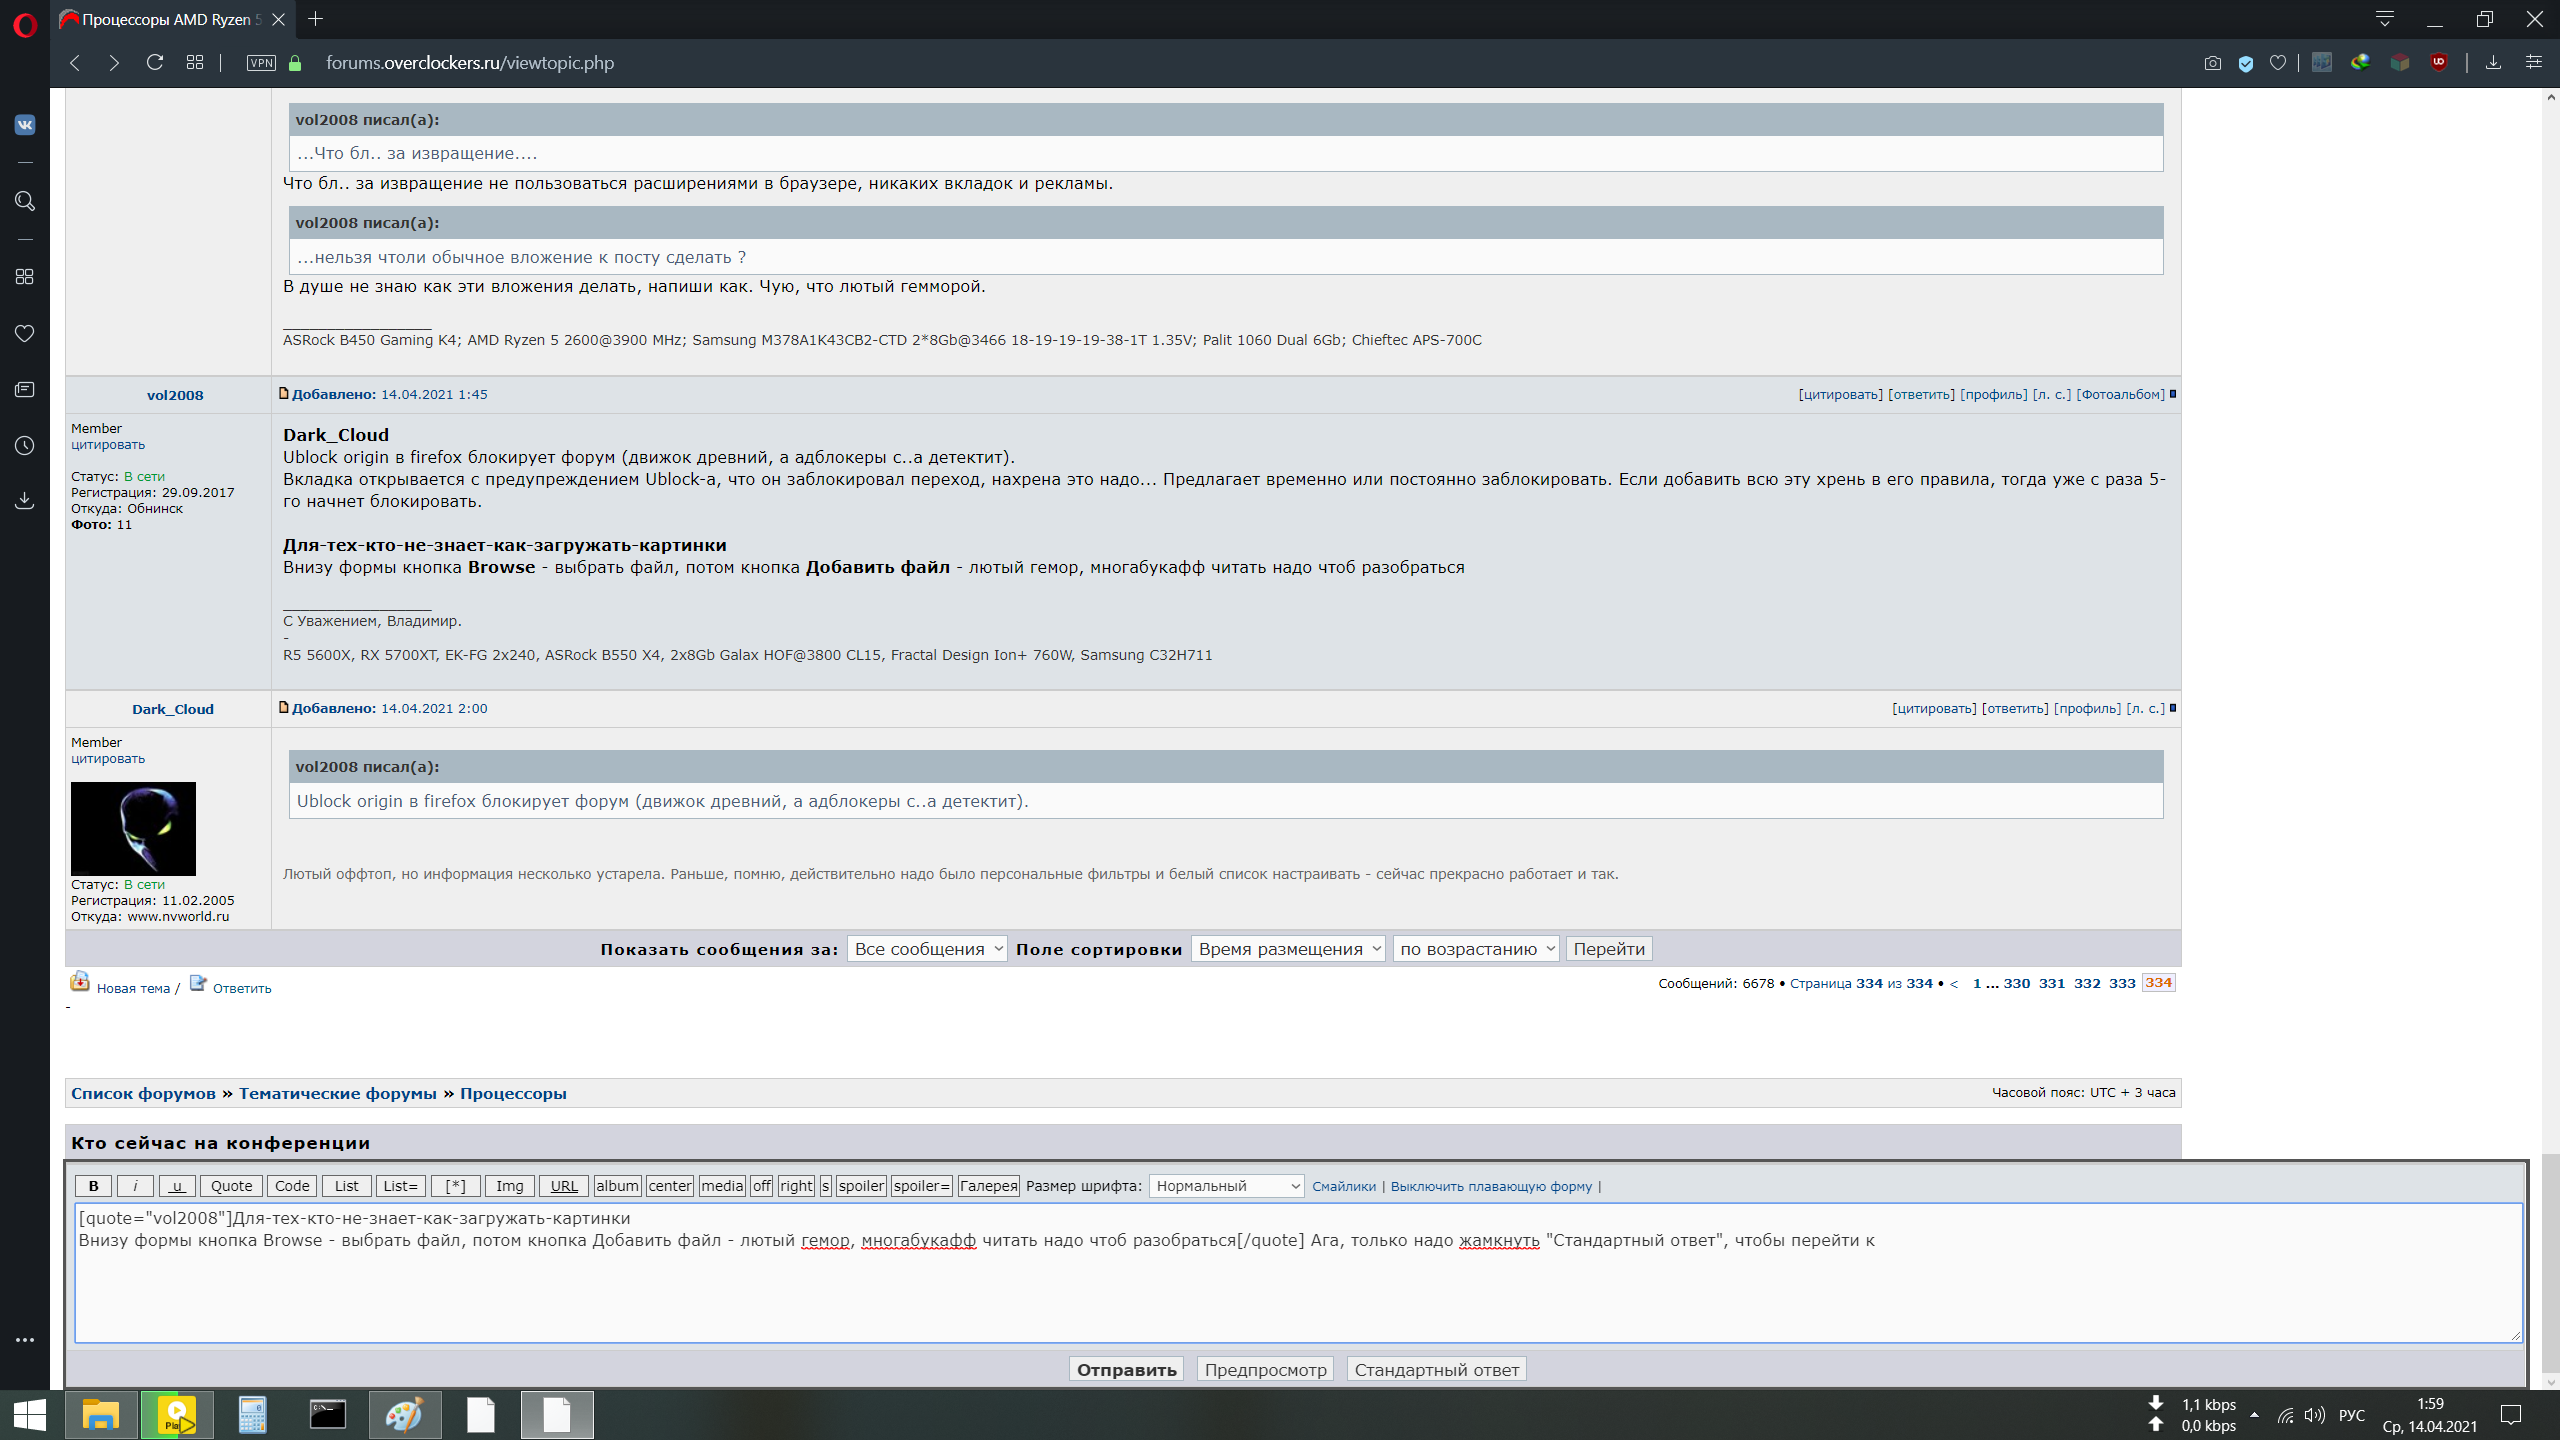Open Paint from the taskbar
Image resolution: width=2560 pixels, height=1440 pixels.
click(405, 1415)
